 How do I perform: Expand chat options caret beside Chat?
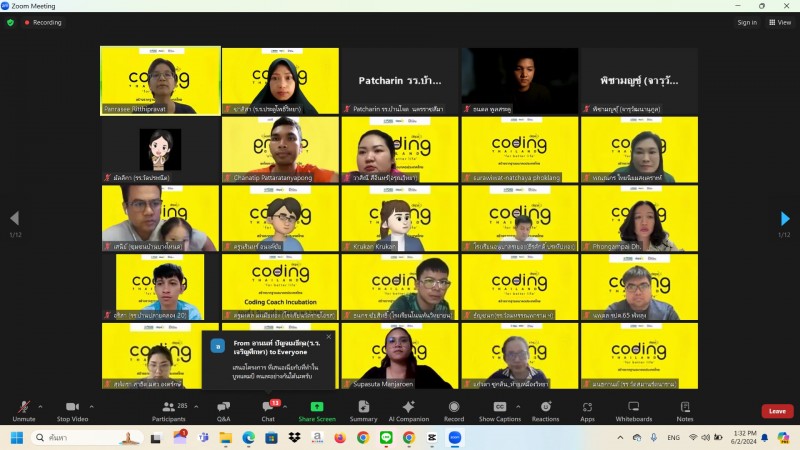pyautogui.click(x=285, y=407)
